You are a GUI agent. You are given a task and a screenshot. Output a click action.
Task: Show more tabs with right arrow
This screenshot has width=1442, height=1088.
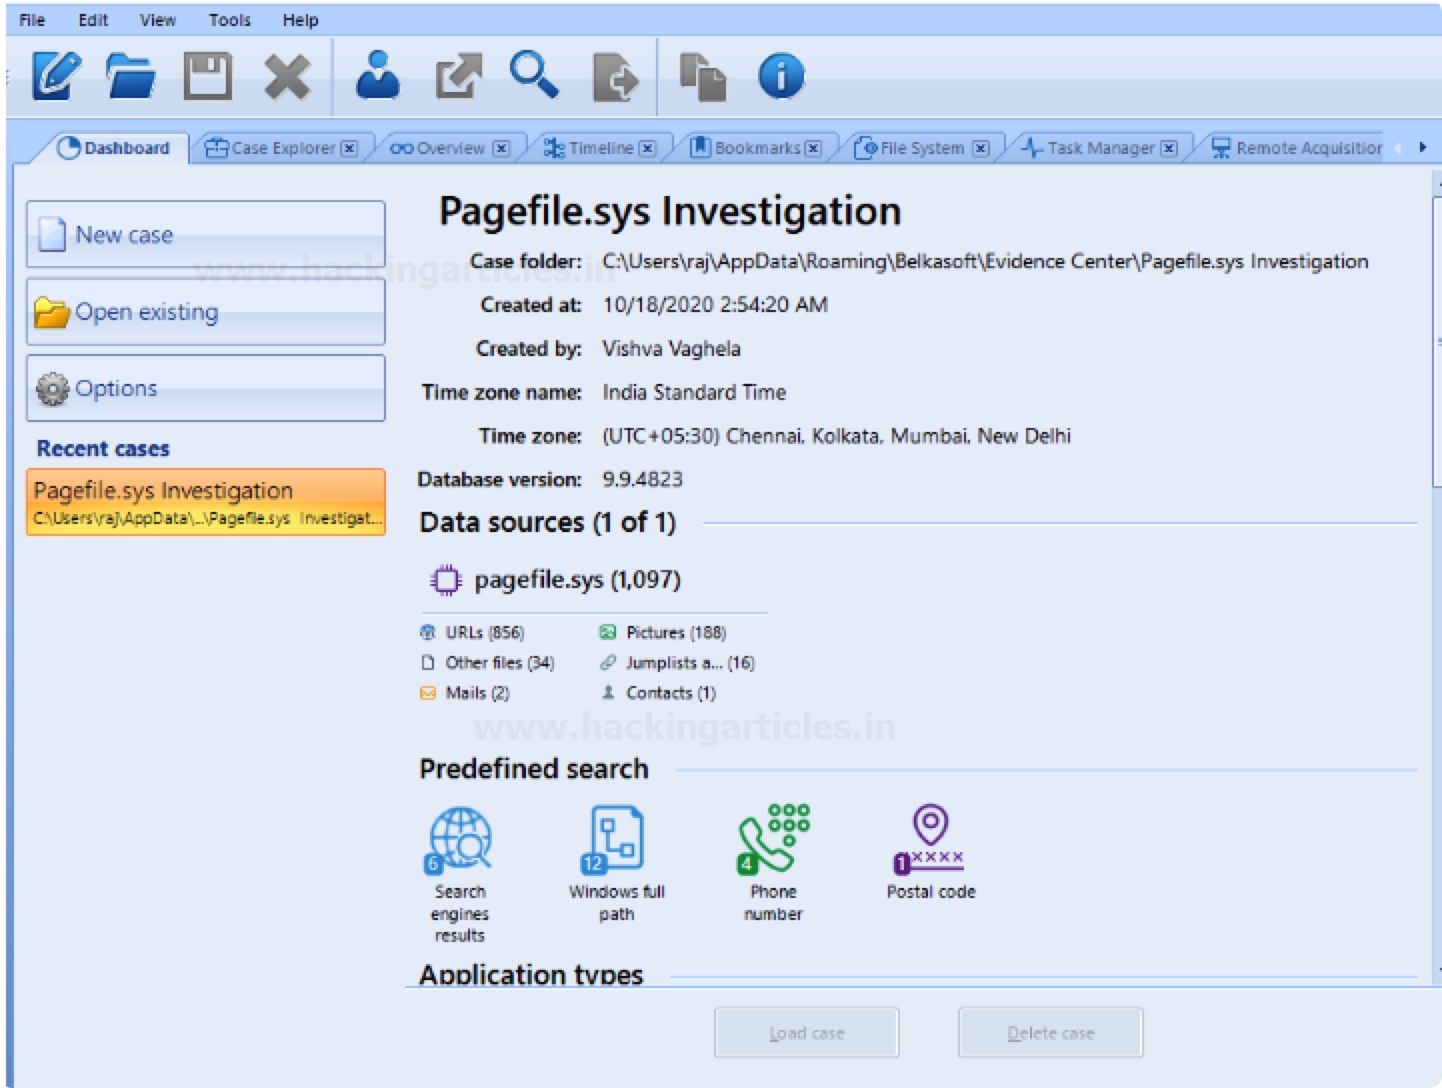pos(1422,148)
